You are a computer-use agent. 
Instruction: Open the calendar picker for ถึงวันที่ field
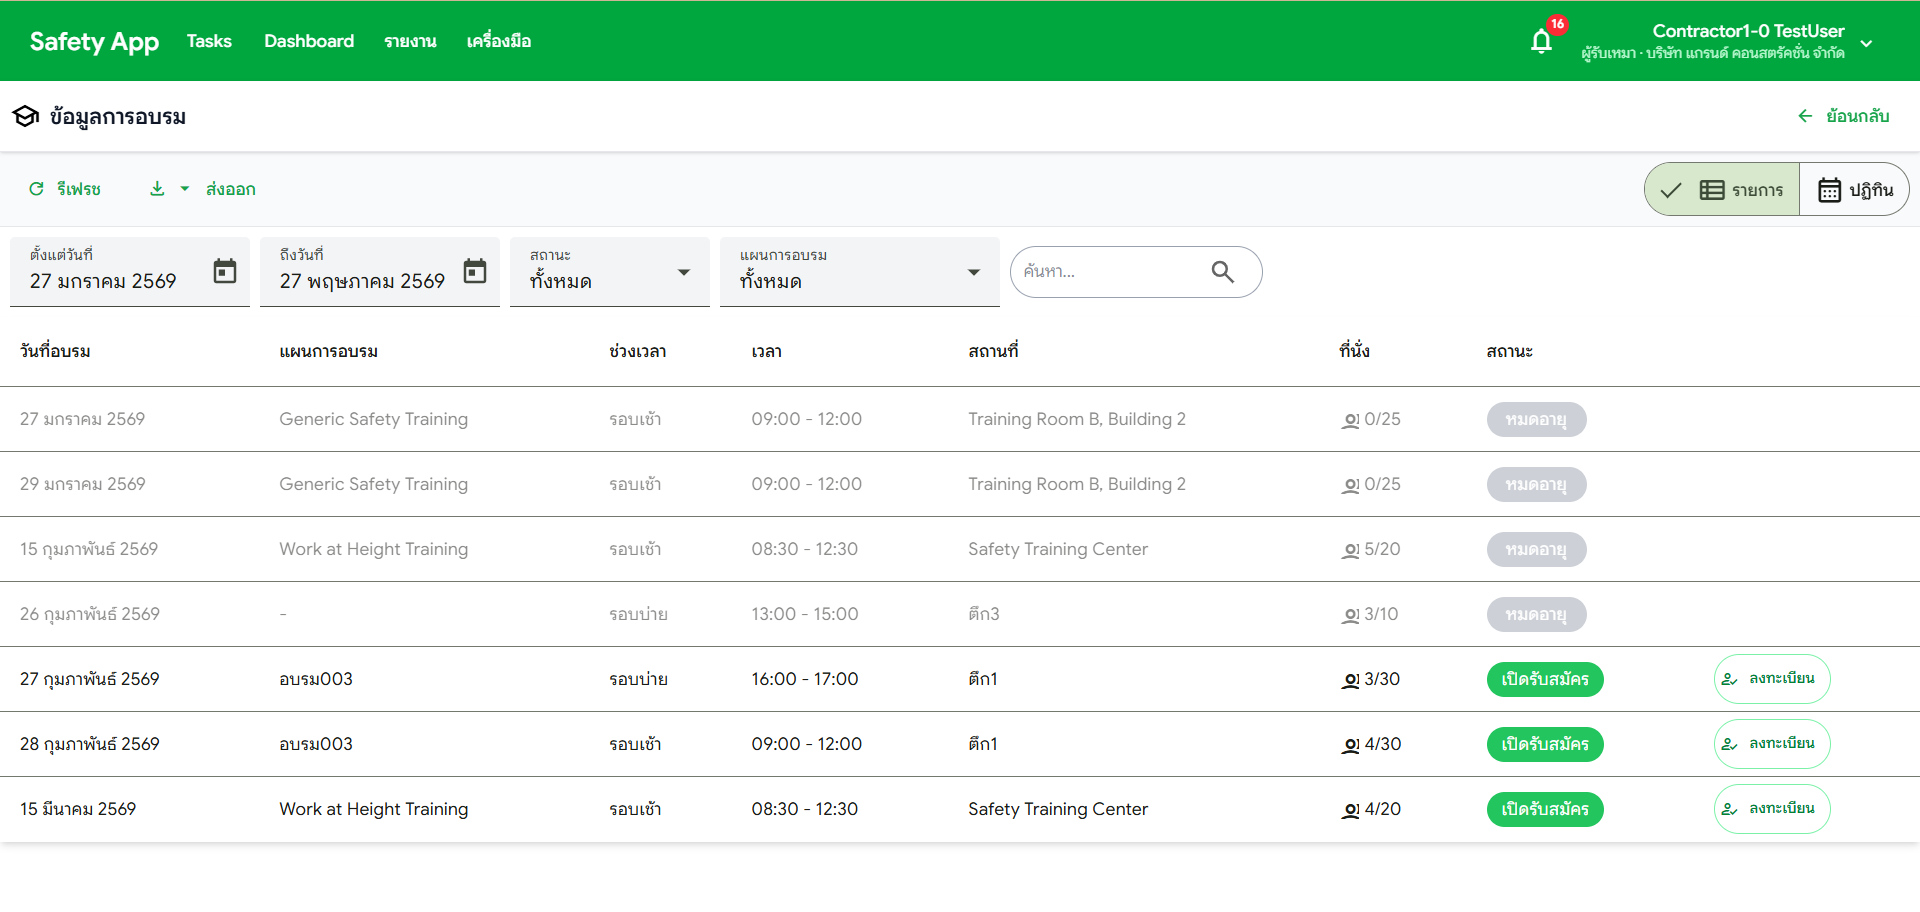pos(475,271)
